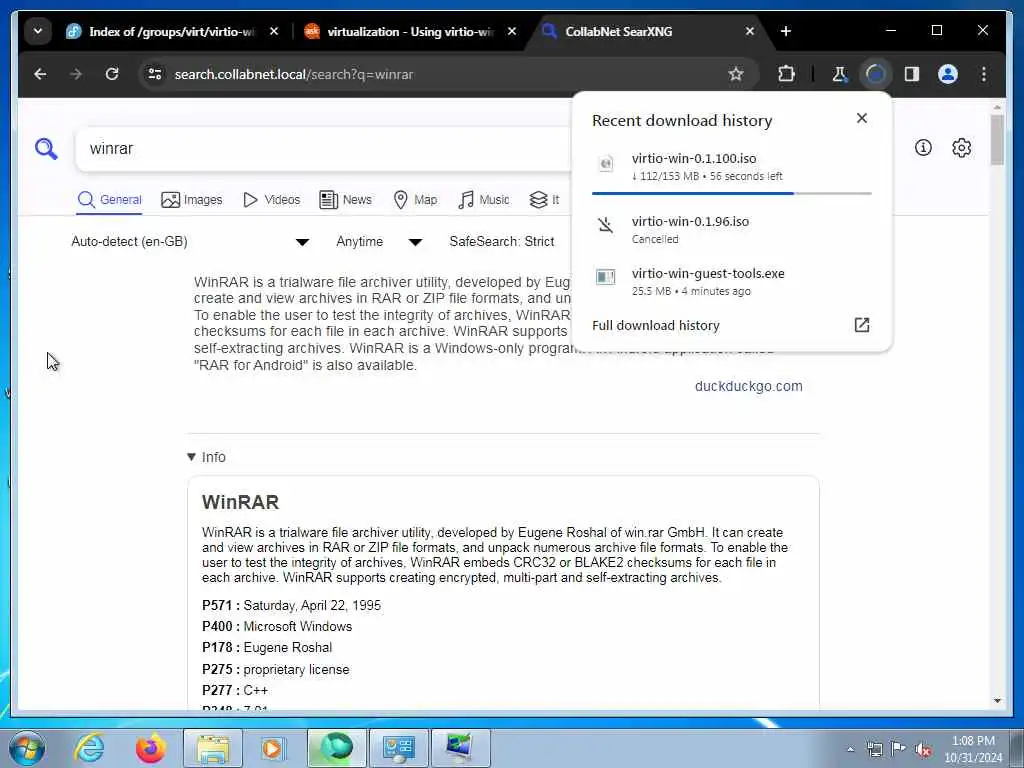Open Windows Media Player from taskbar
This screenshot has width=1024, height=768.
click(x=274, y=748)
